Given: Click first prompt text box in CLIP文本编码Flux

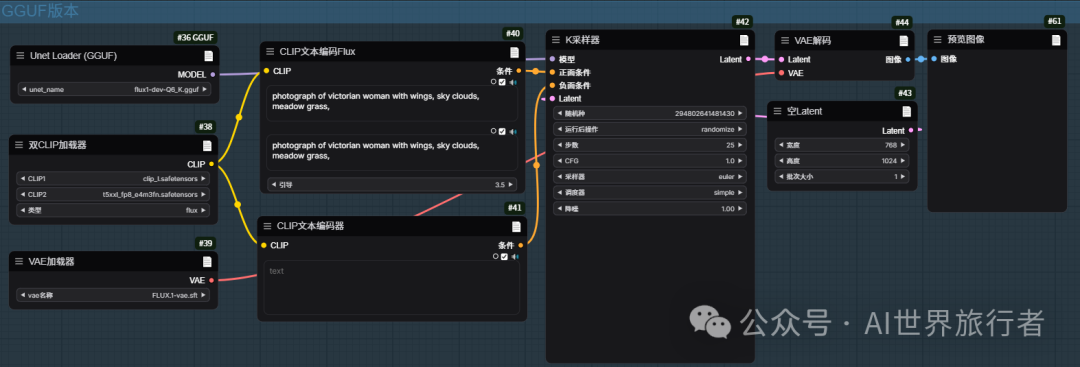Looking at the screenshot, I should pos(392,103).
